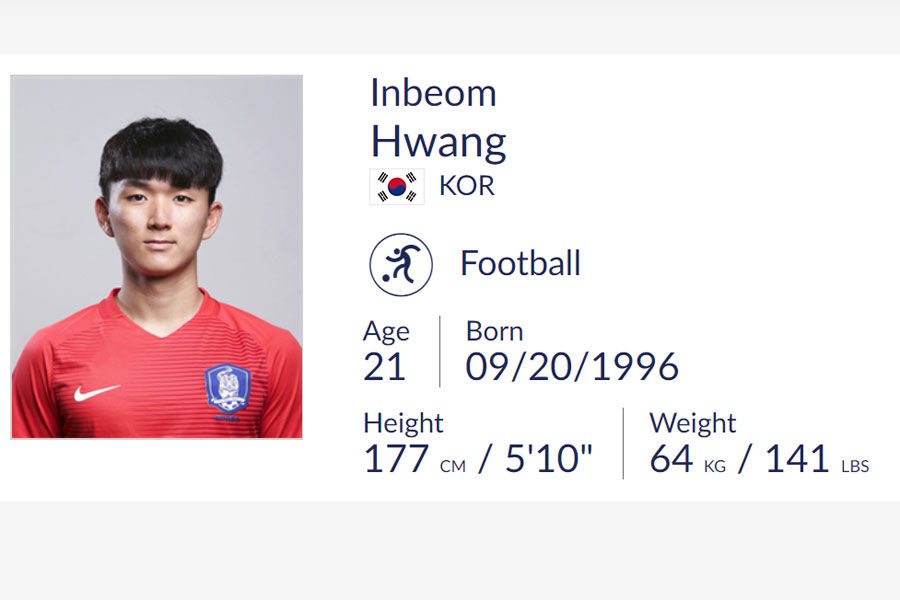Click the football sport pictogram icon
The image size is (900, 600).
coord(401,265)
